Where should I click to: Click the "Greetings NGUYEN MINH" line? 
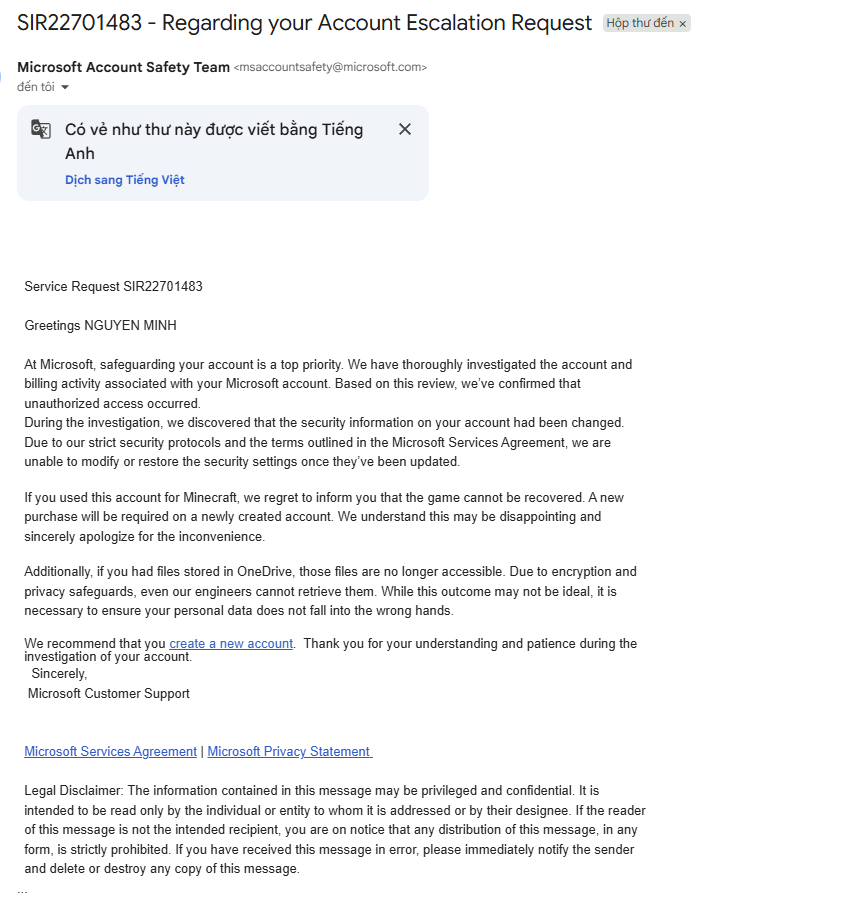point(100,325)
